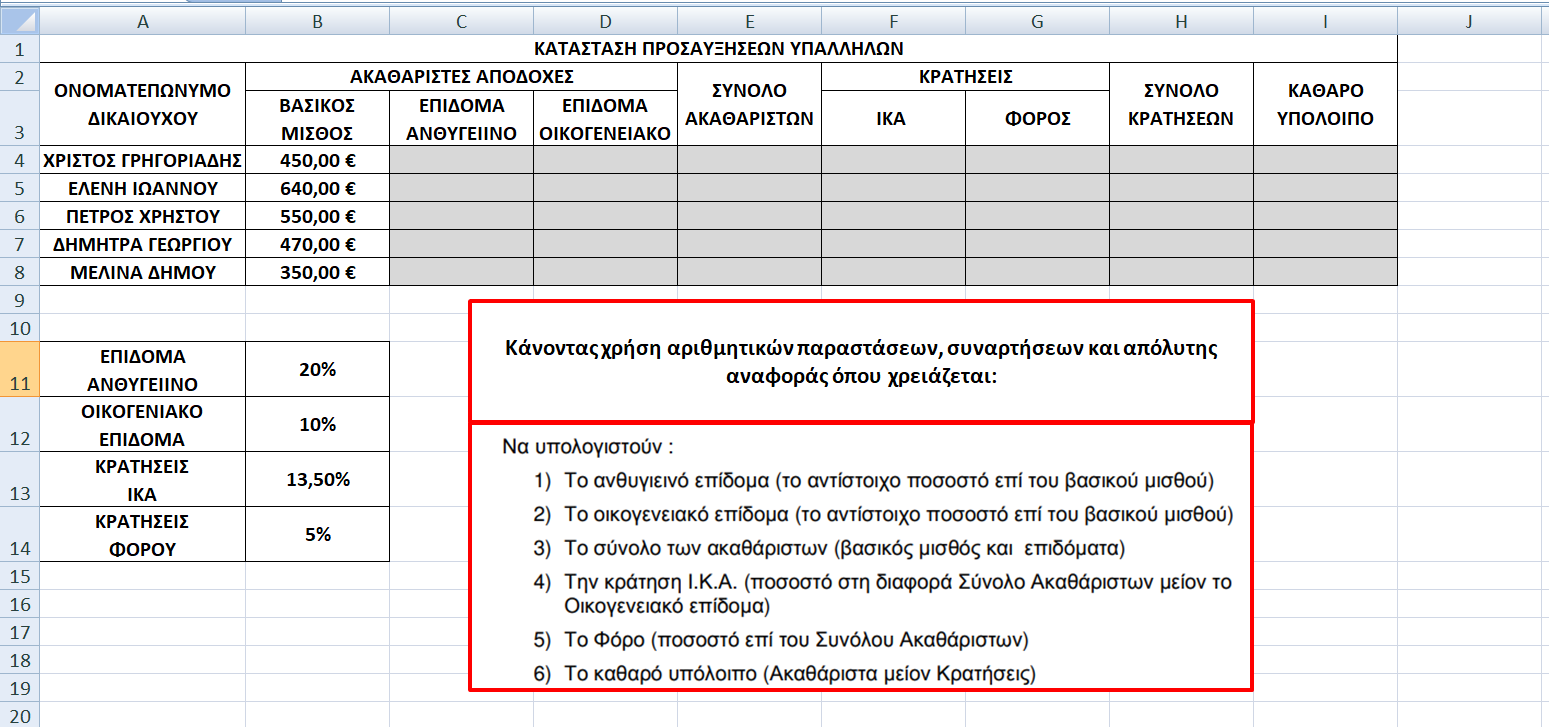1549x727 pixels.
Task: Select the ΚΡΑΤΗΣΕΙΣ merged header cell
Action: (965, 76)
